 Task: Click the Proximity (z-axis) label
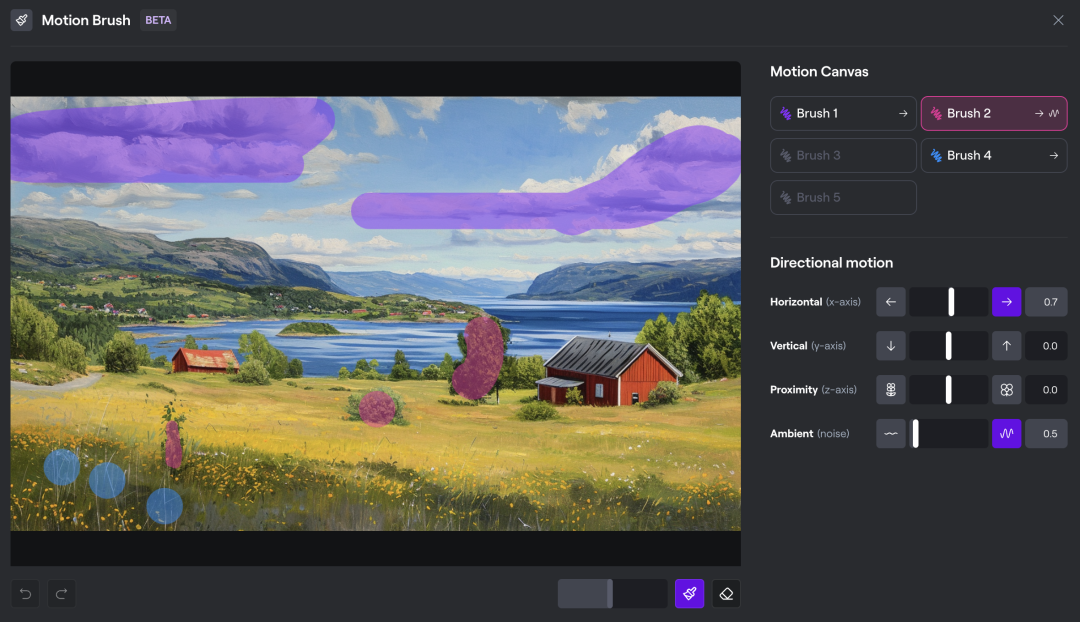click(x=813, y=390)
